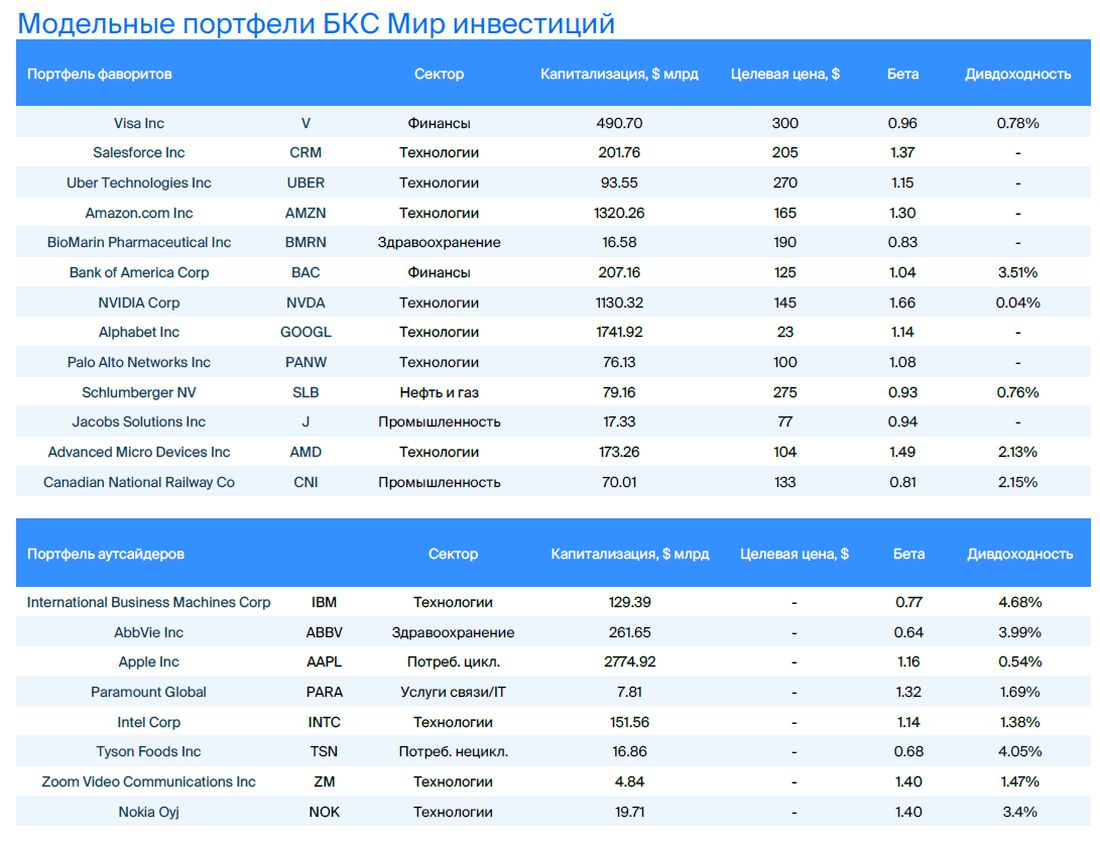The height and width of the screenshot is (844, 1100).
Task: Click capitalization value 1320.26
Action: pyautogui.click(x=619, y=213)
